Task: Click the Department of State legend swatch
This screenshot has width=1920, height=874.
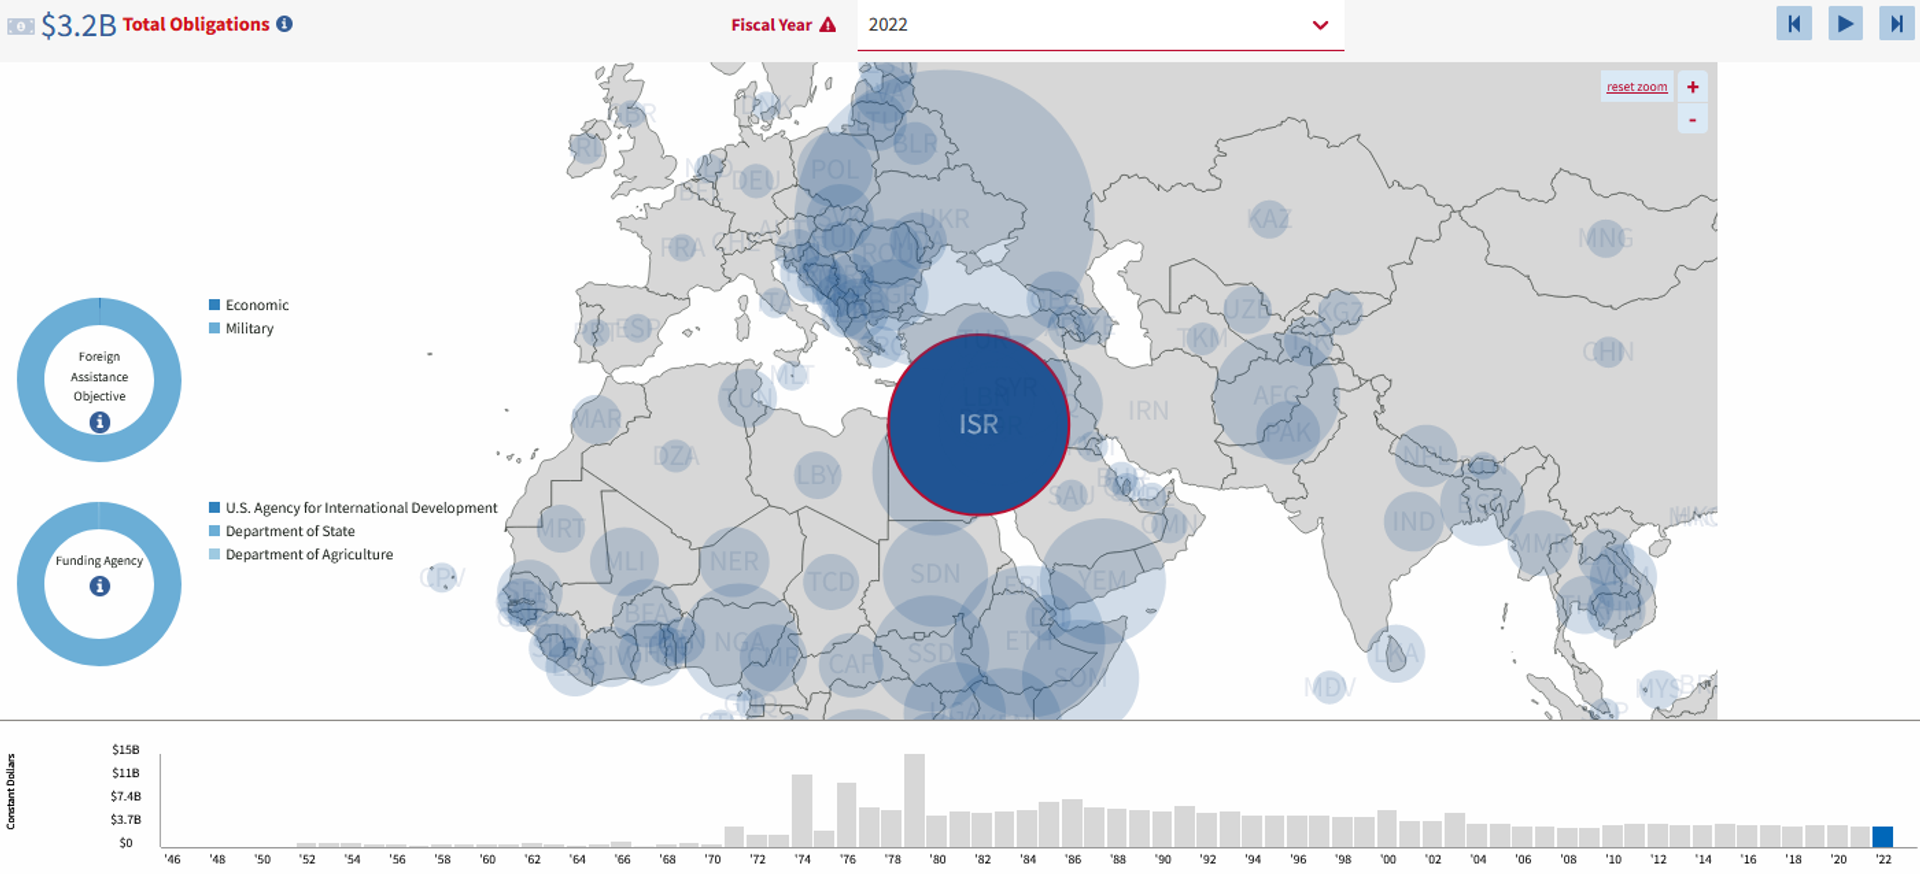Action: coord(214,531)
